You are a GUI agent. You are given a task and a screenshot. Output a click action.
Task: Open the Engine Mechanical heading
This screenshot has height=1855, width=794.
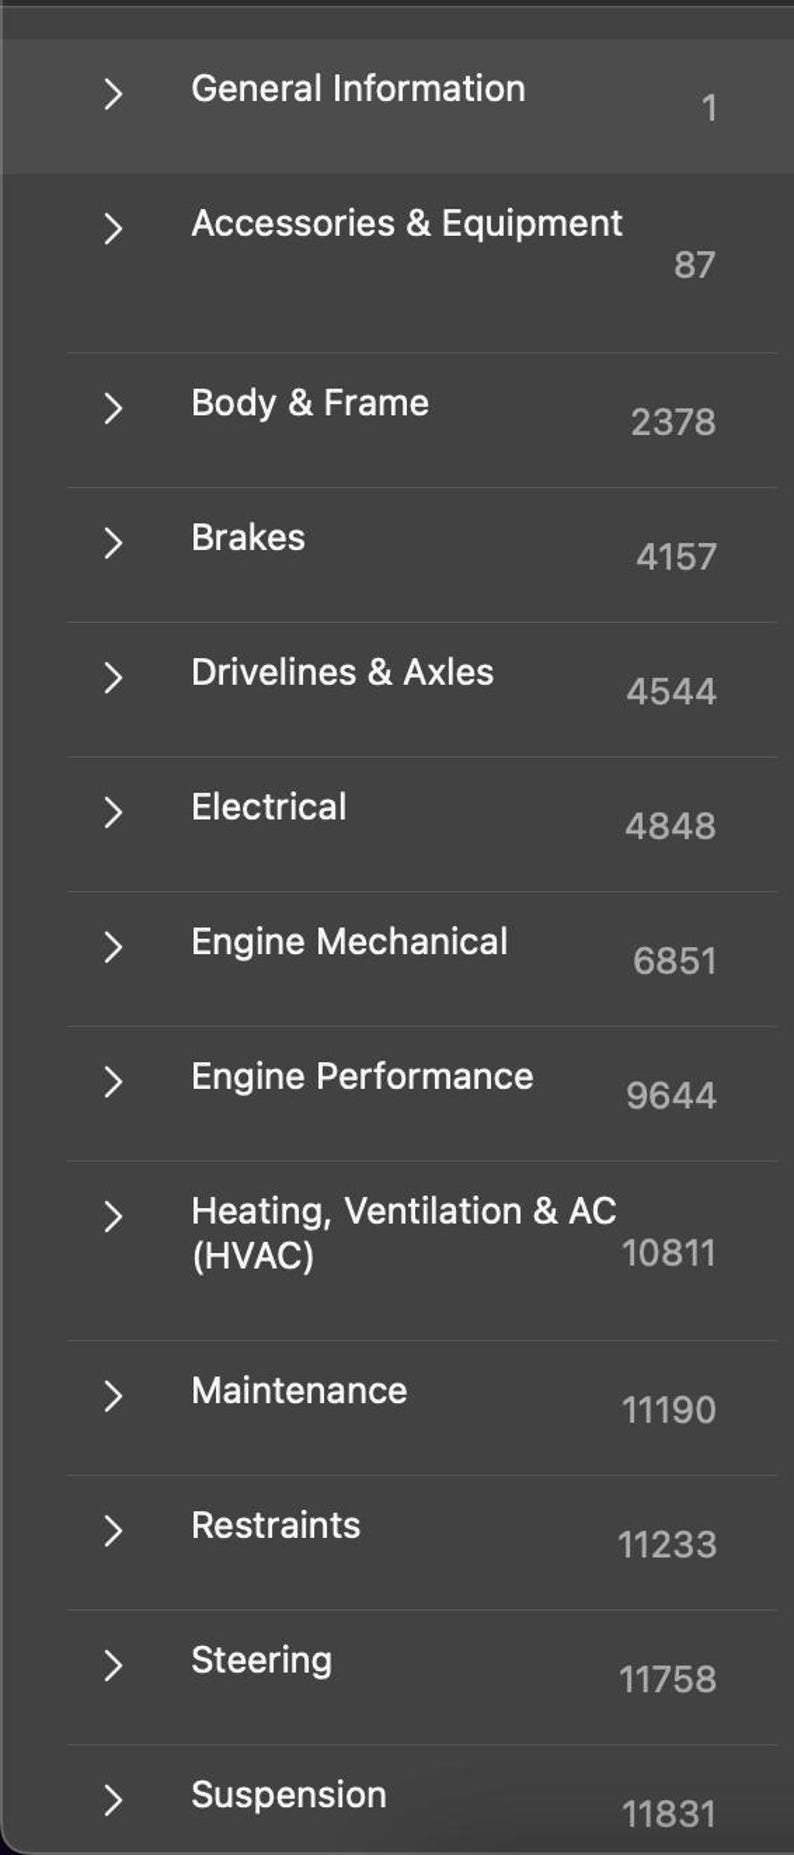tap(349, 942)
